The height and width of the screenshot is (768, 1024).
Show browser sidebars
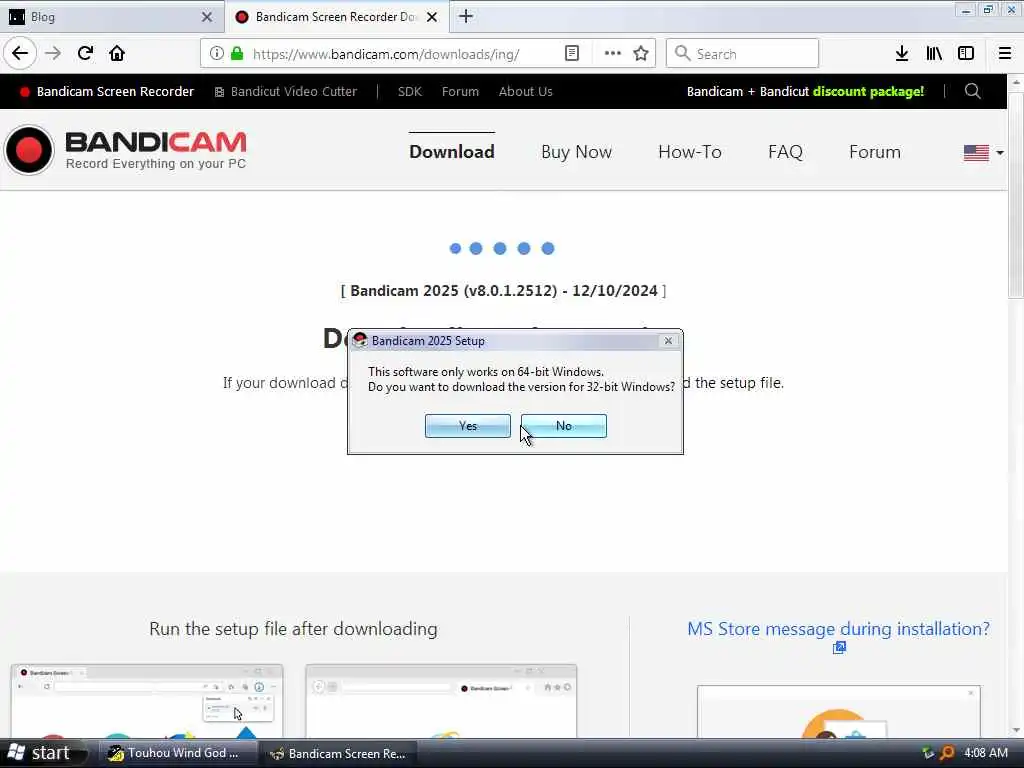[x=966, y=54]
